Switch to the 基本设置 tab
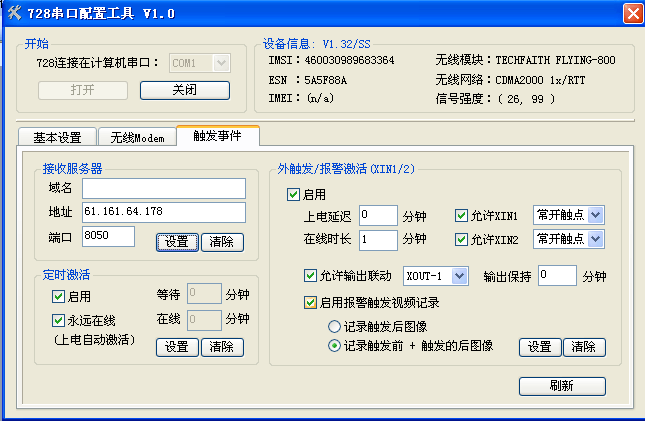This screenshot has height=421, width=645. click(x=57, y=137)
